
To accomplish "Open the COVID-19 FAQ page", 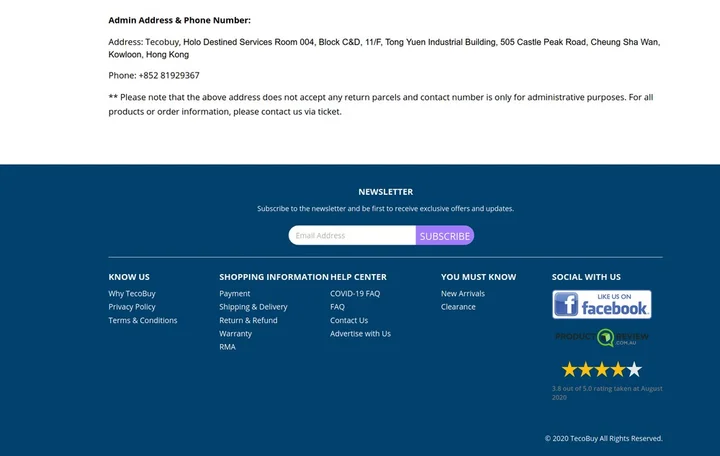I will pyautogui.click(x=355, y=294).
